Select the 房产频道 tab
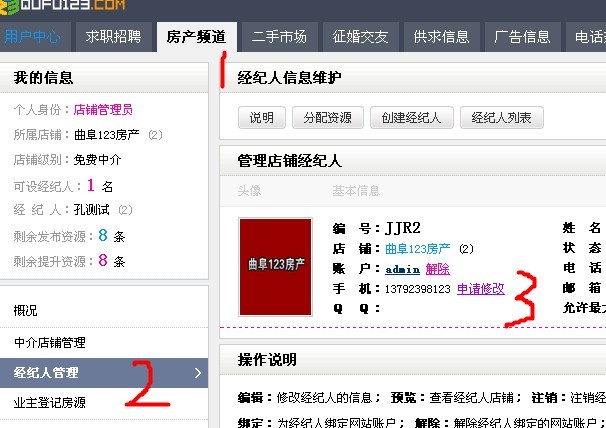This screenshot has height=428, width=606. pos(196,37)
